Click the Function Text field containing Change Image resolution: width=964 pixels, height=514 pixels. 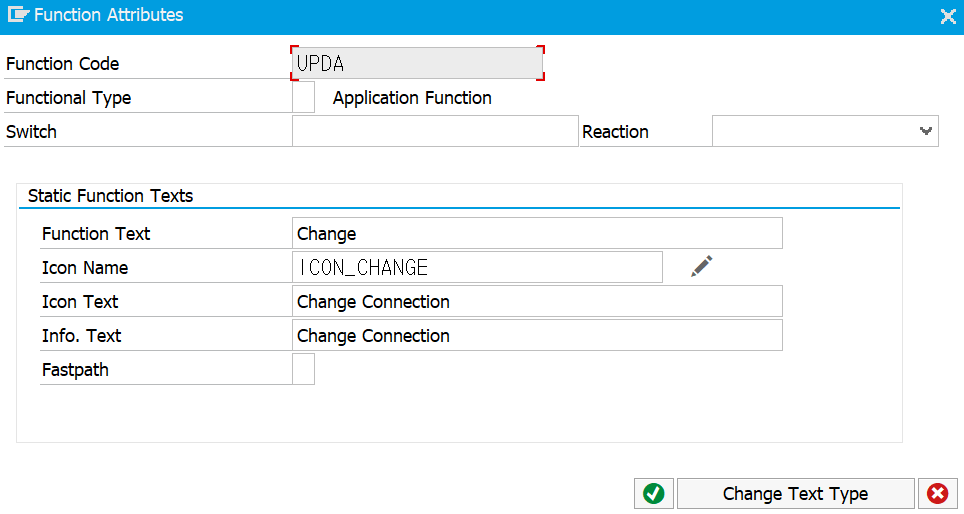coord(537,233)
